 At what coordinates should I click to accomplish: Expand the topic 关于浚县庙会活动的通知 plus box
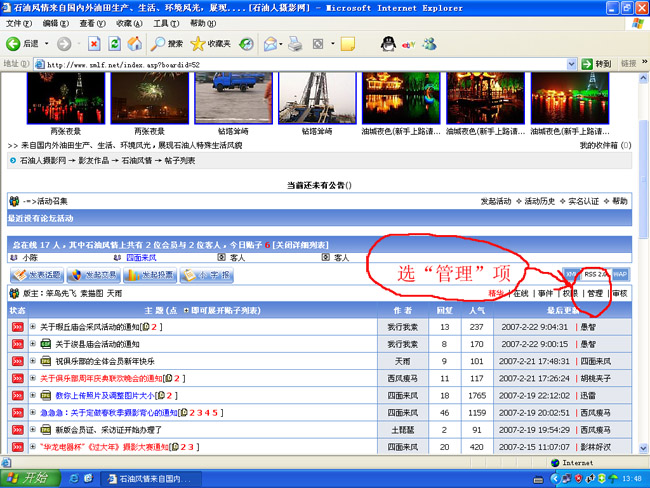point(32,344)
